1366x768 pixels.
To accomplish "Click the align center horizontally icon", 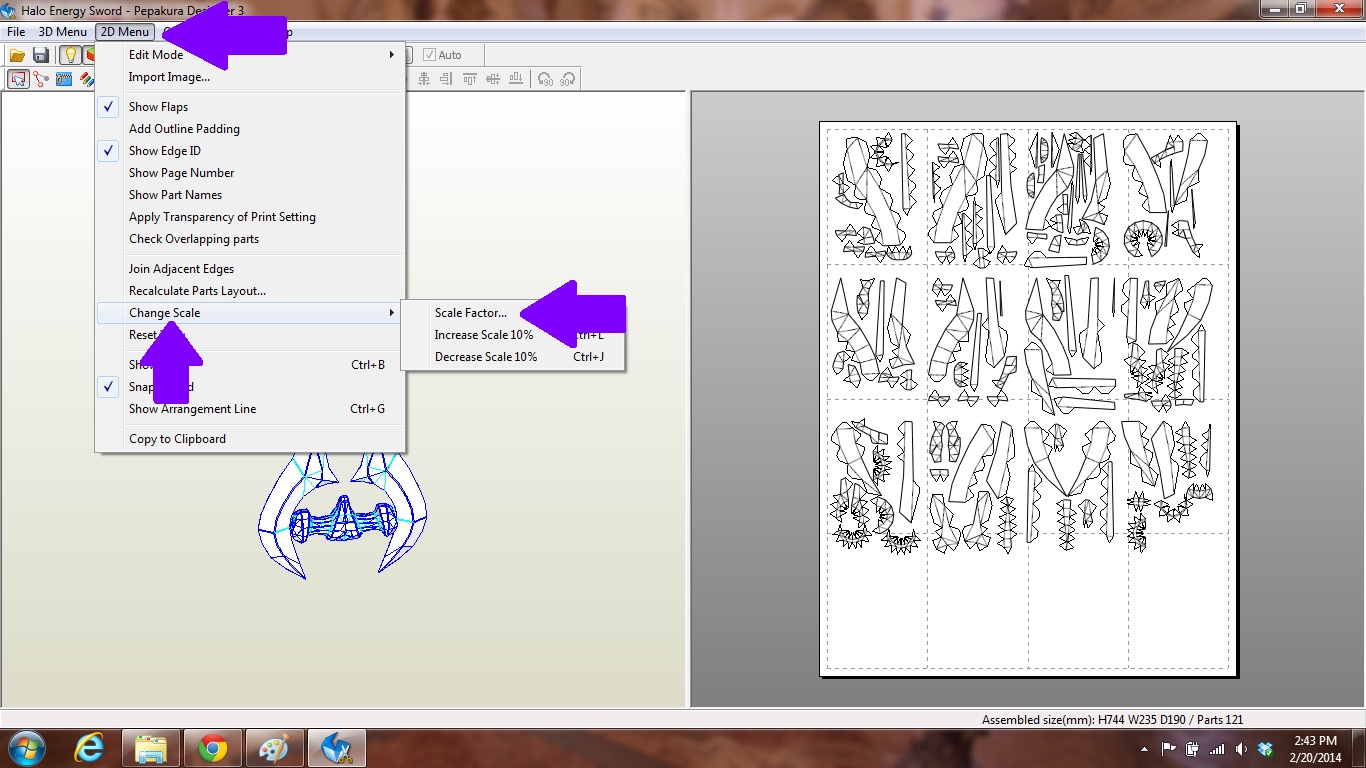I will (x=424, y=79).
